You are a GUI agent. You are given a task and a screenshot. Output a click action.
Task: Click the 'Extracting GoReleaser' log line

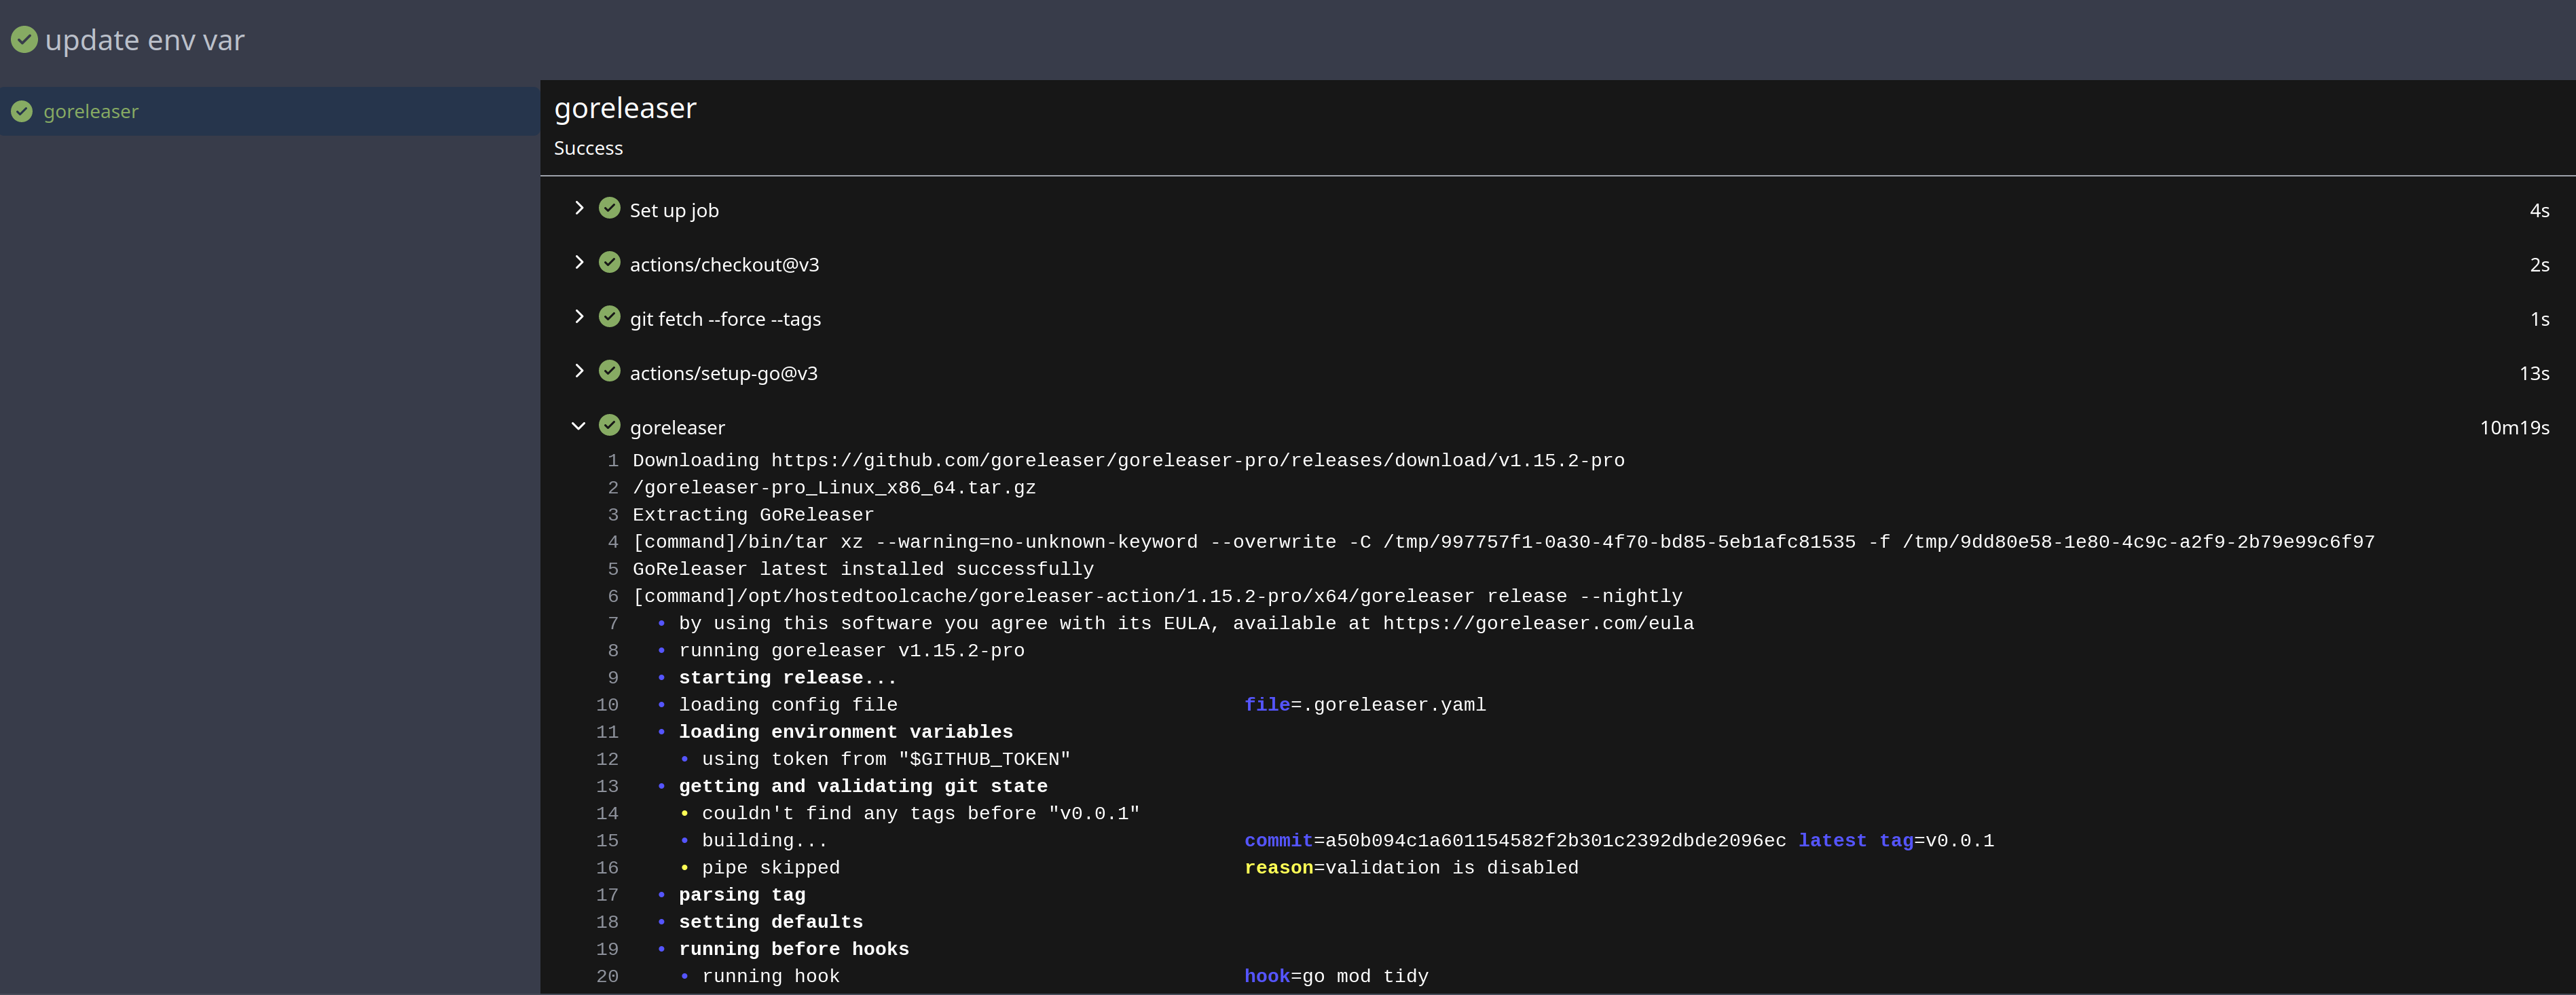click(753, 515)
